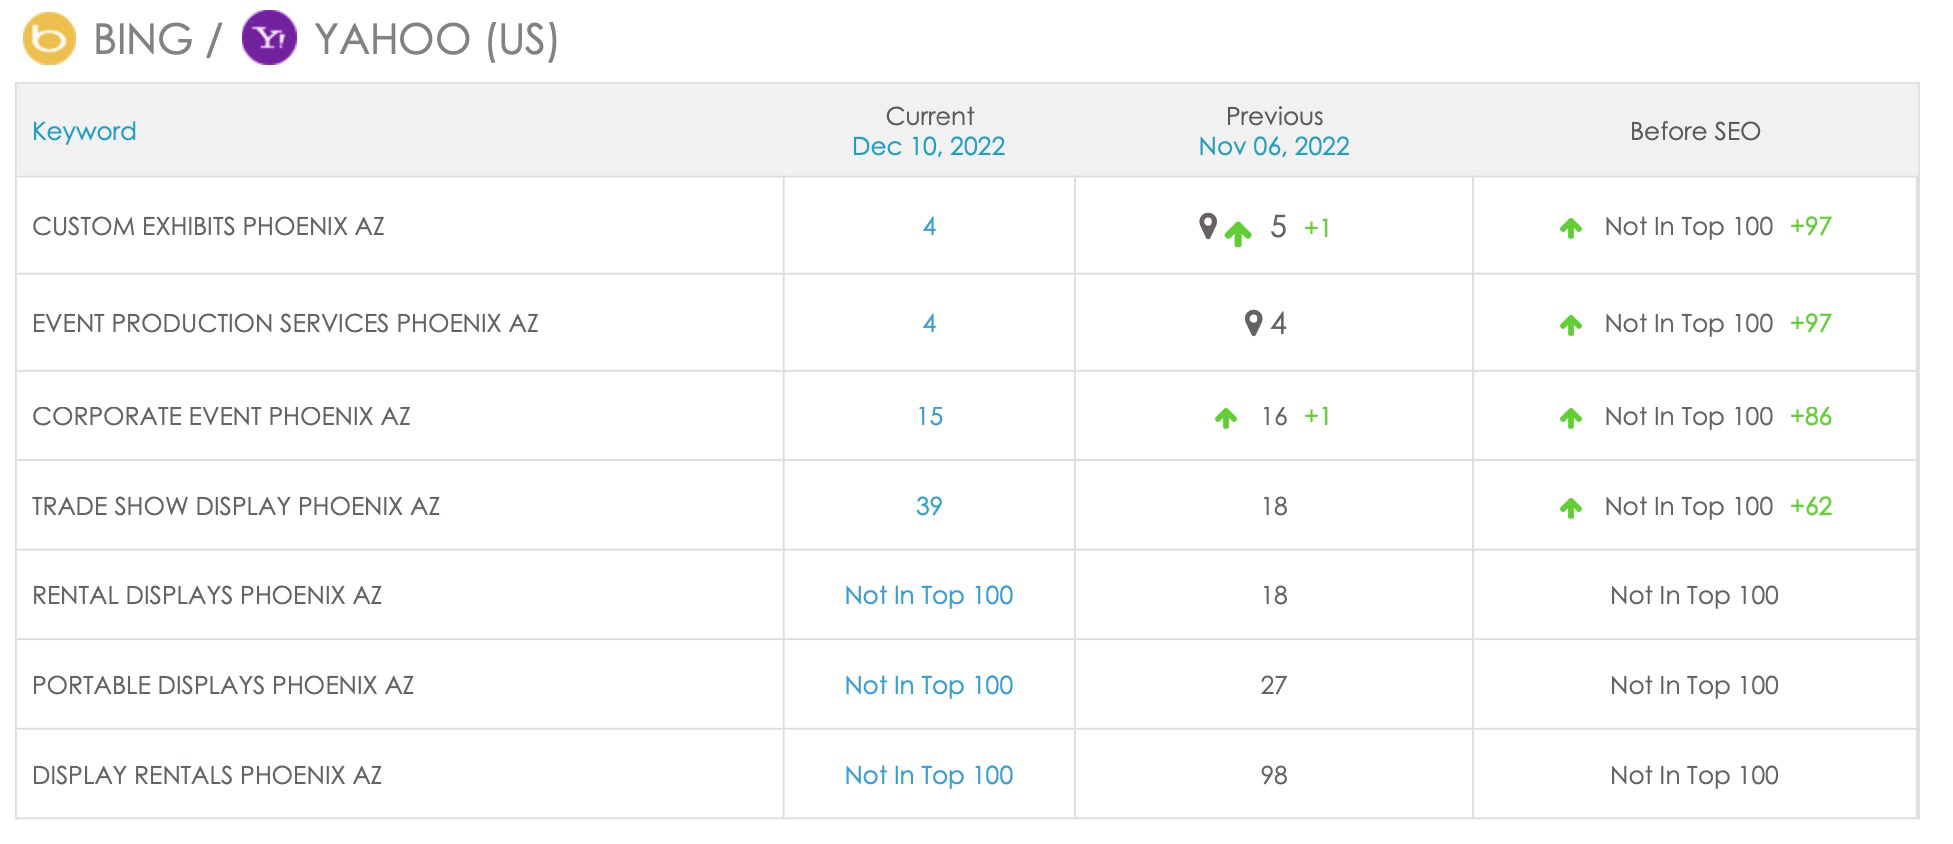Screen dimensions: 1953x844
Task: Click map pin icon in Event Production row
Action: [1253, 323]
